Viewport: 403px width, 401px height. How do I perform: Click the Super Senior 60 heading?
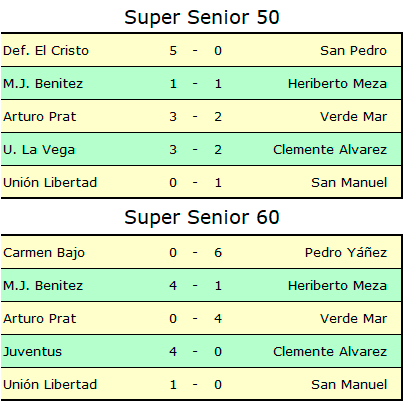point(202,217)
